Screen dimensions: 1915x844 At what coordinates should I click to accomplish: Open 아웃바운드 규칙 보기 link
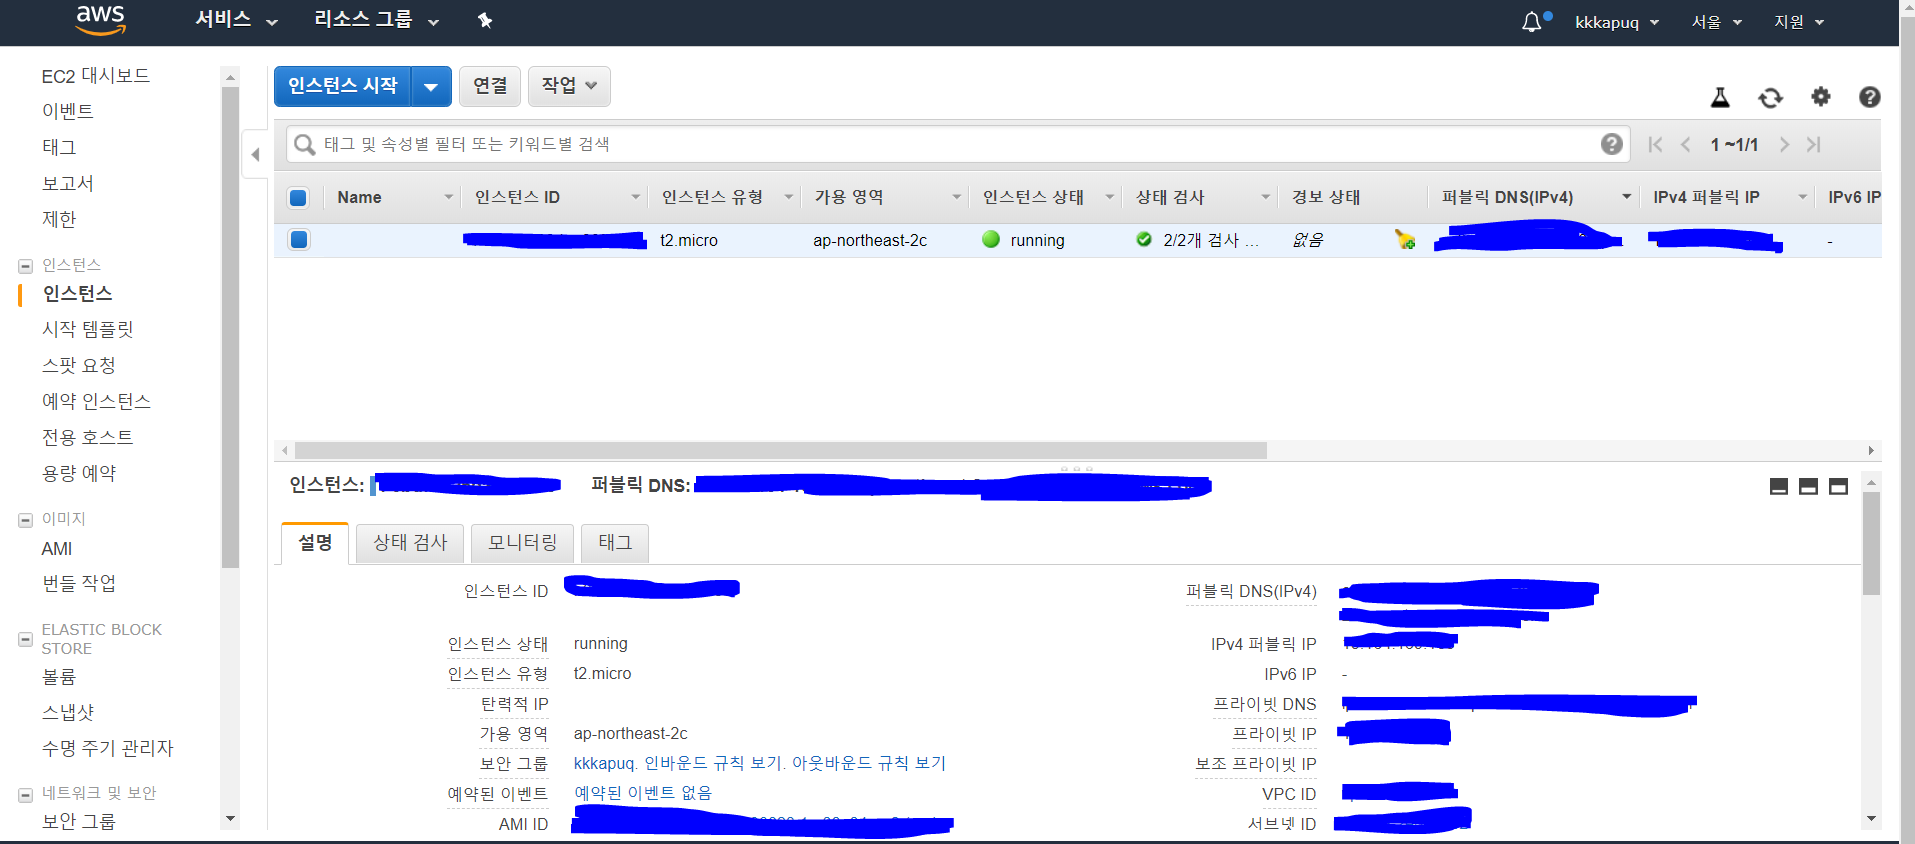[869, 763]
